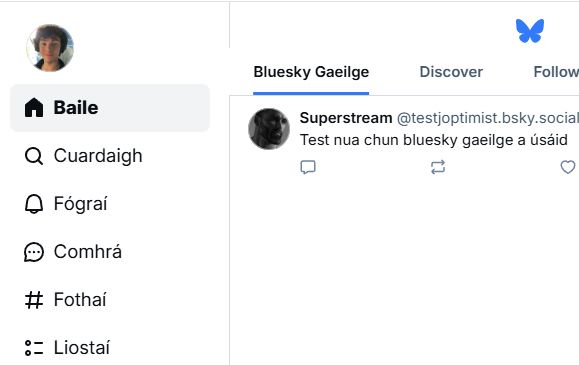The height and width of the screenshot is (365, 579).
Task: Click the Fothaí hashtag icon
Action: [34, 300]
